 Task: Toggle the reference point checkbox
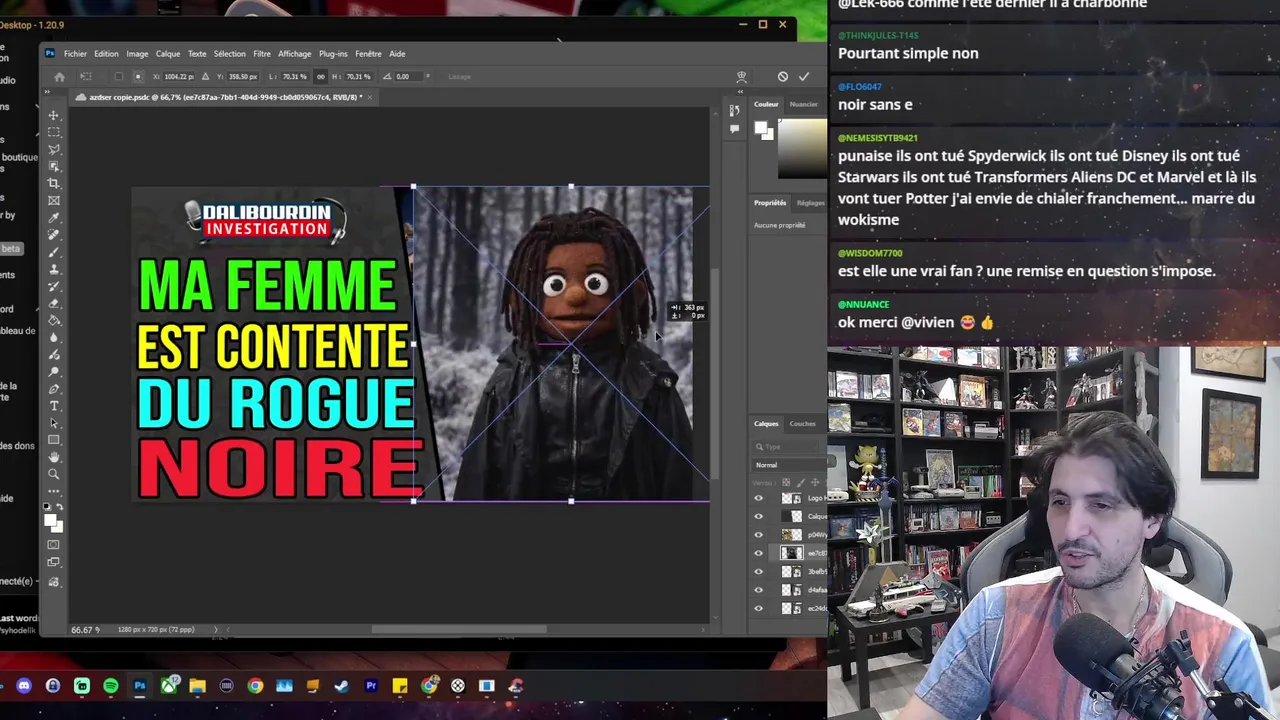click(119, 77)
